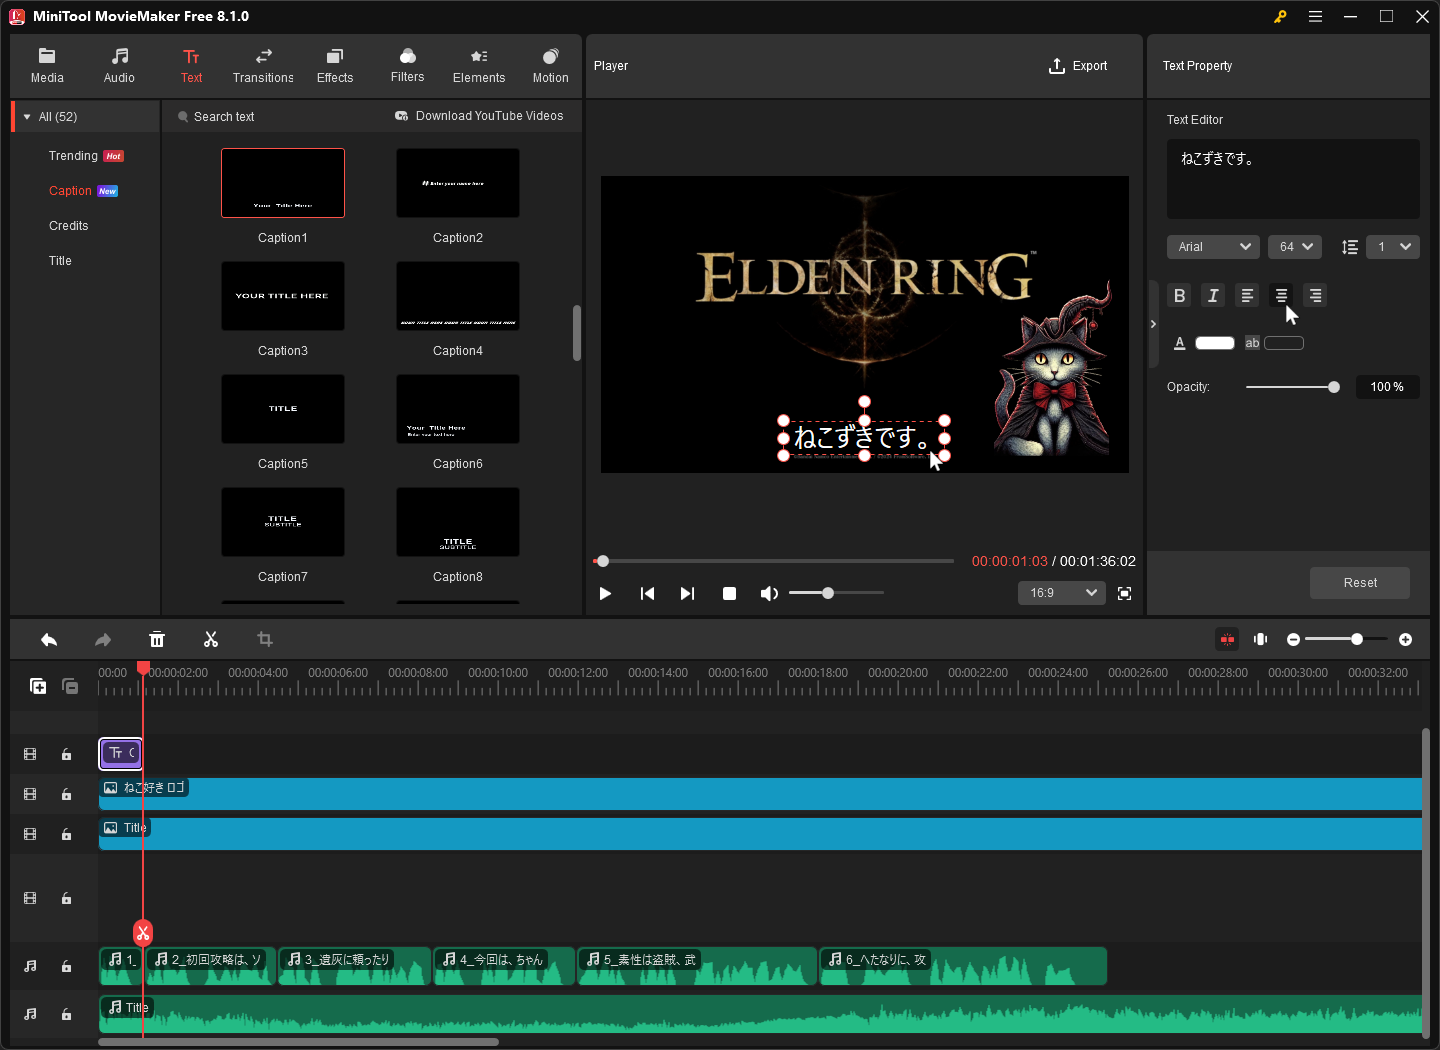Click the audio recording marker icon
This screenshot has height=1050, width=1440.
pyautogui.click(x=1261, y=639)
